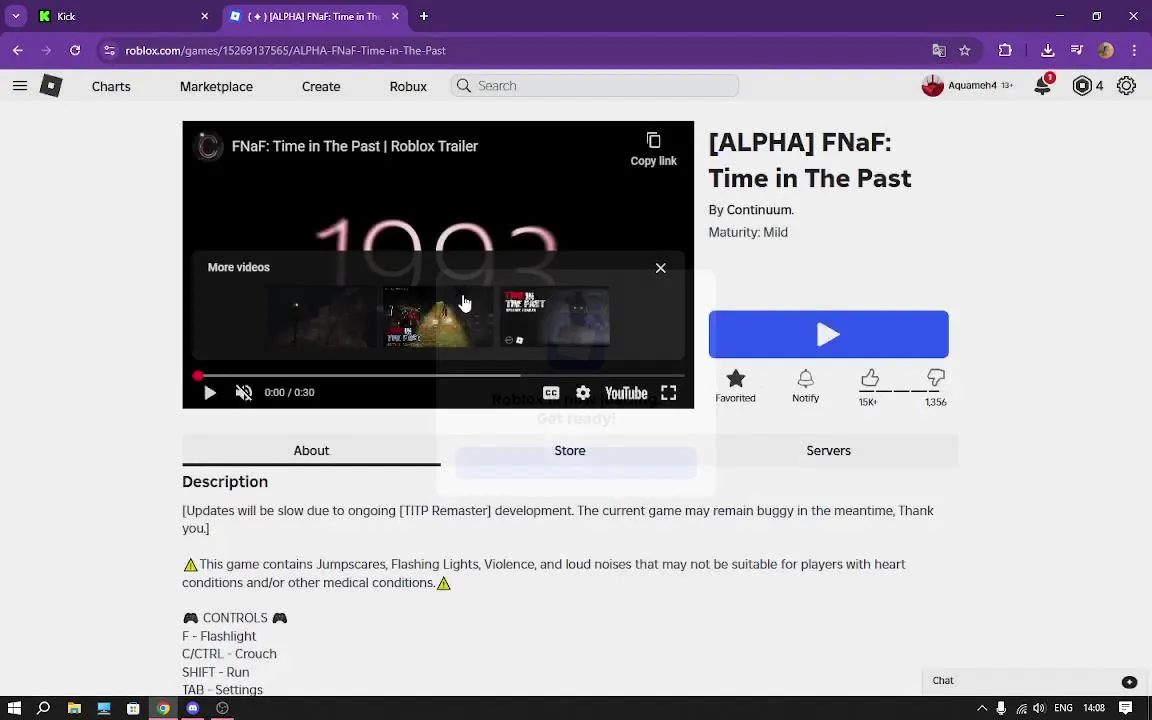Expand the Roblox Chat panel
Image resolution: width=1152 pixels, height=720 pixels.
tap(1036, 681)
